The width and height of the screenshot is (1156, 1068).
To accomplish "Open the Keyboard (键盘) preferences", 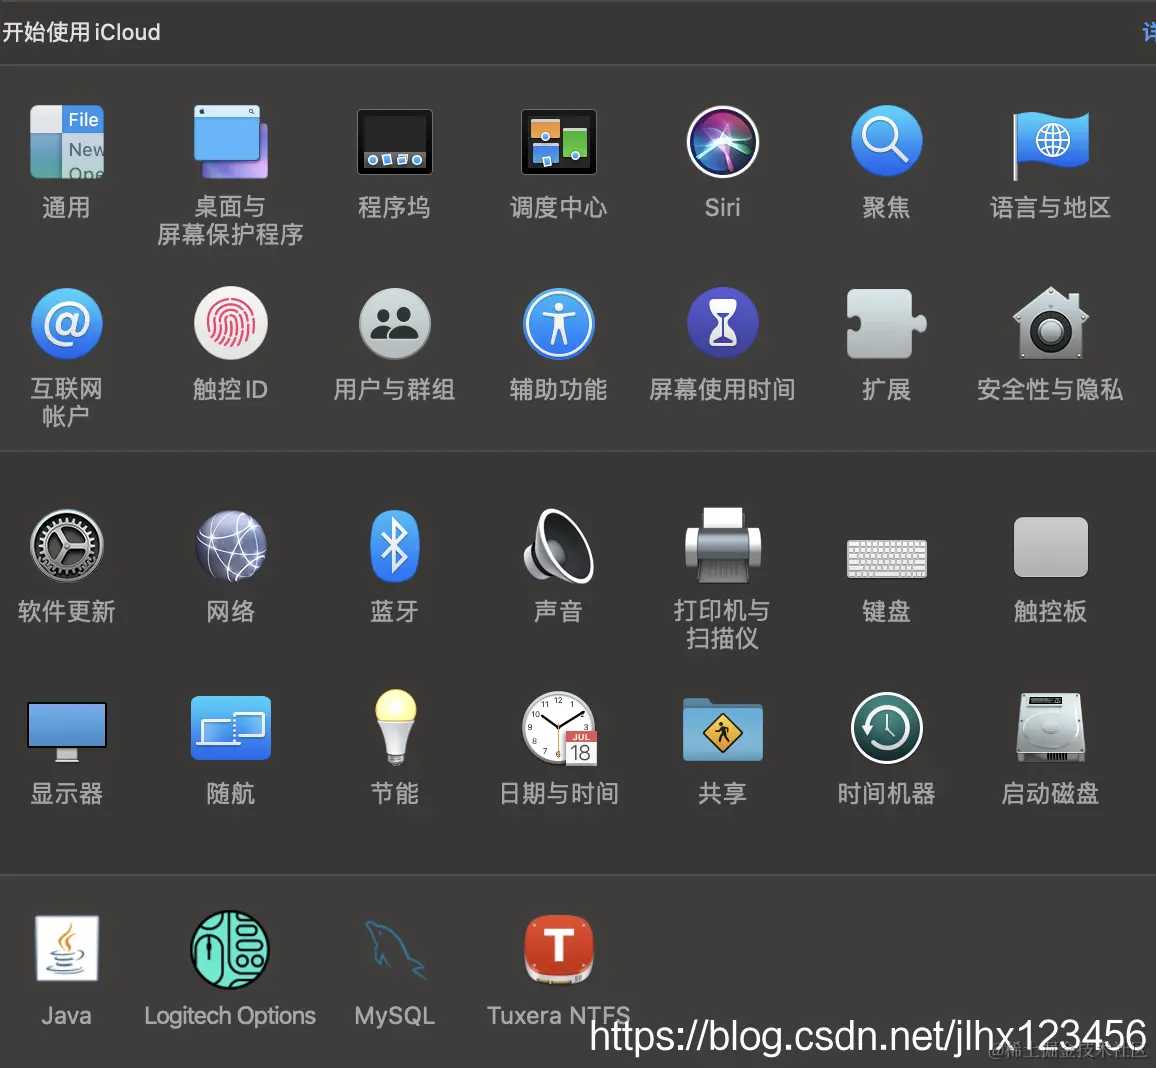I will point(886,558).
